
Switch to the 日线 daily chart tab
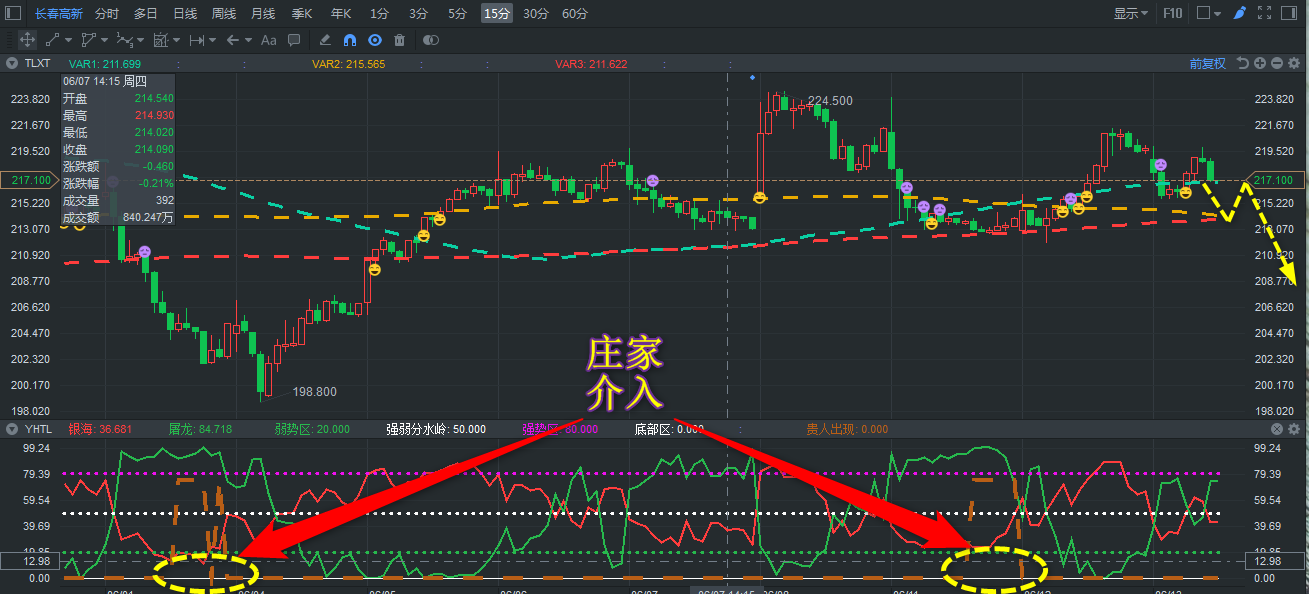click(x=185, y=13)
